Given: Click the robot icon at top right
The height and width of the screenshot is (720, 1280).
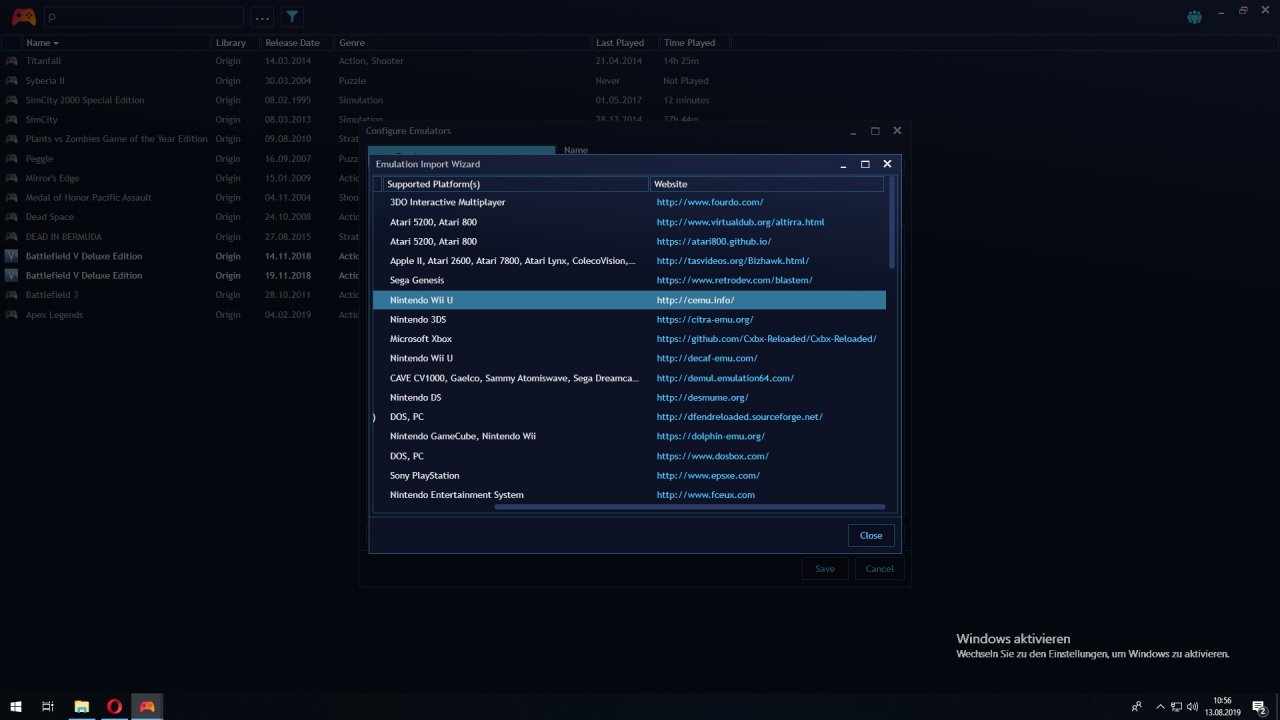Looking at the screenshot, I should [x=1194, y=17].
